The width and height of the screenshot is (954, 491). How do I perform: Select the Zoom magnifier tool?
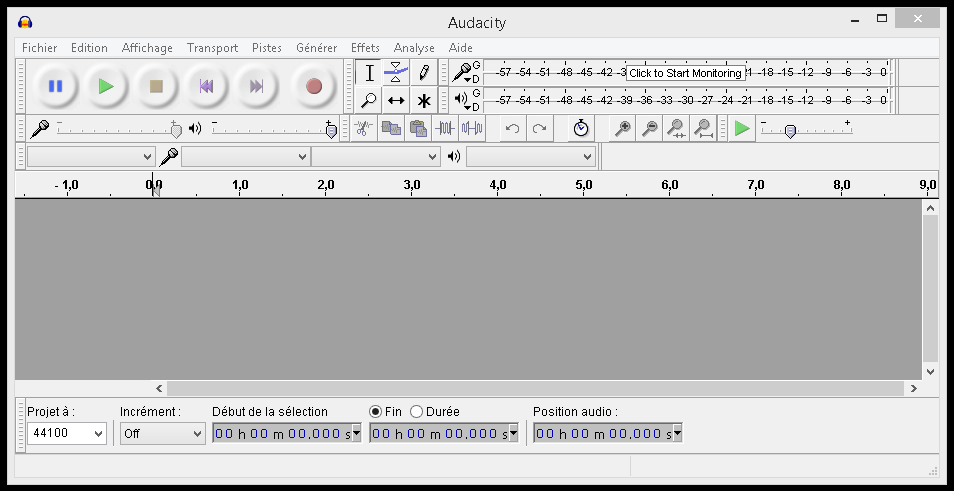(369, 100)
